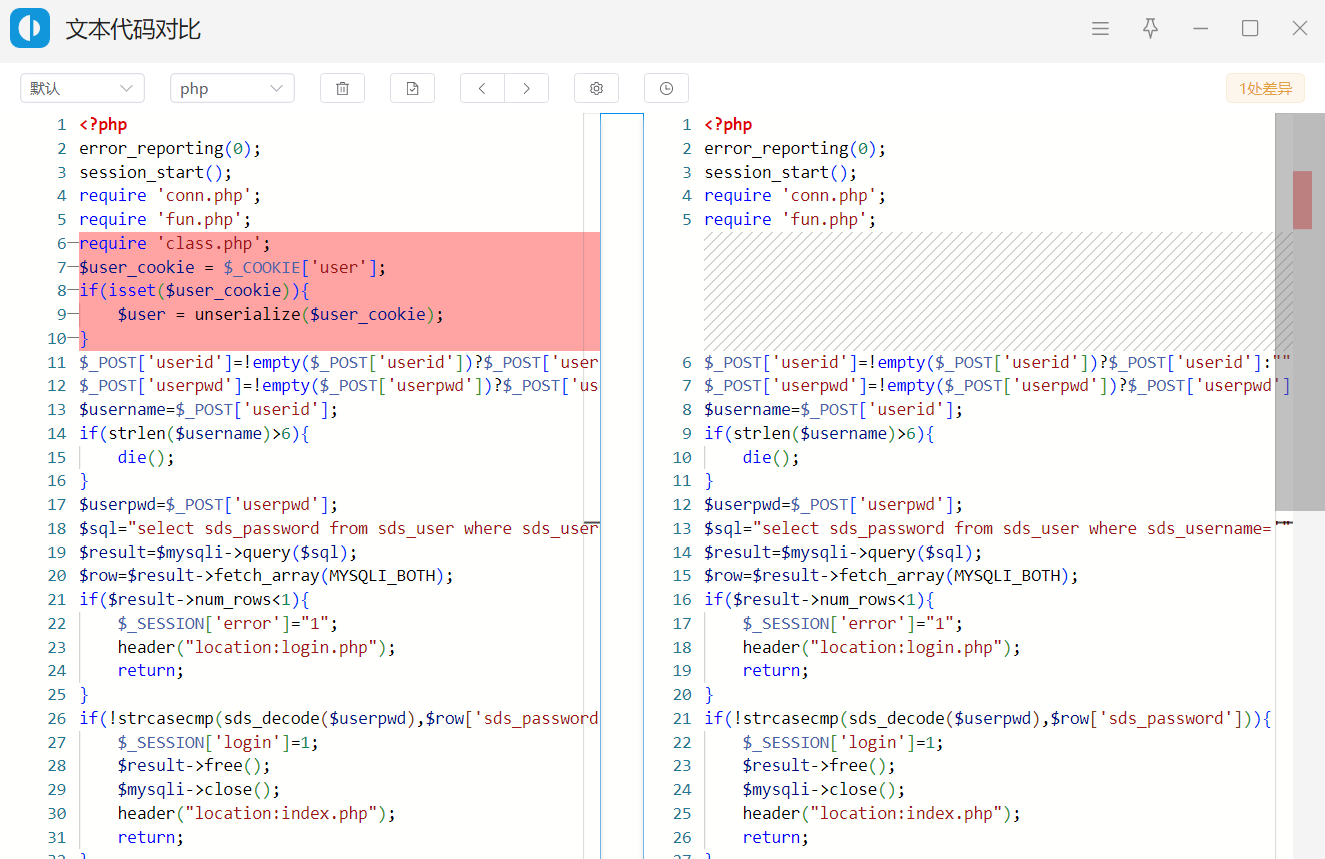Click the file export icon button
This screenshot has width=1325, height=859.
tap(412, 88)
